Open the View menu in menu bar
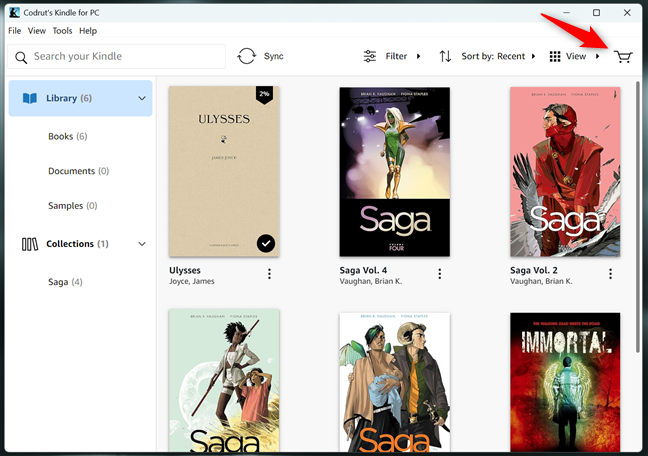 click(x=37, y=31)
